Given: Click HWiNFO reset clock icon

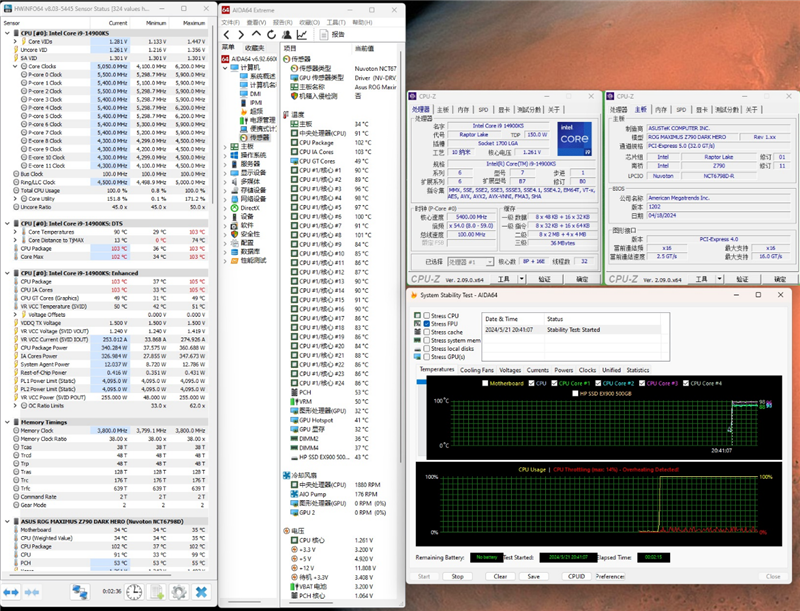Looking at the screenshot, I should tap(133, 592).
